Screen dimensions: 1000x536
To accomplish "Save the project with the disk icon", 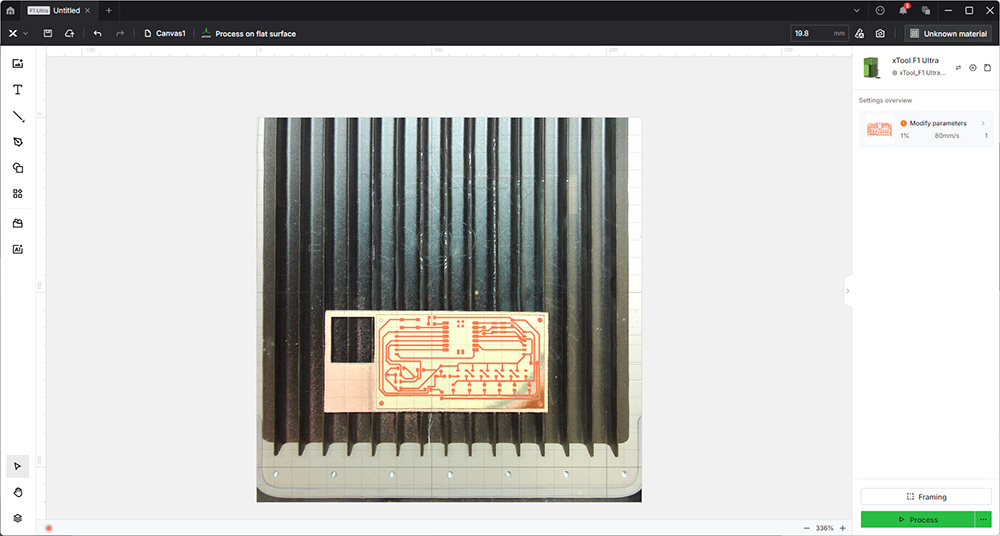I will tap(48, 33).
